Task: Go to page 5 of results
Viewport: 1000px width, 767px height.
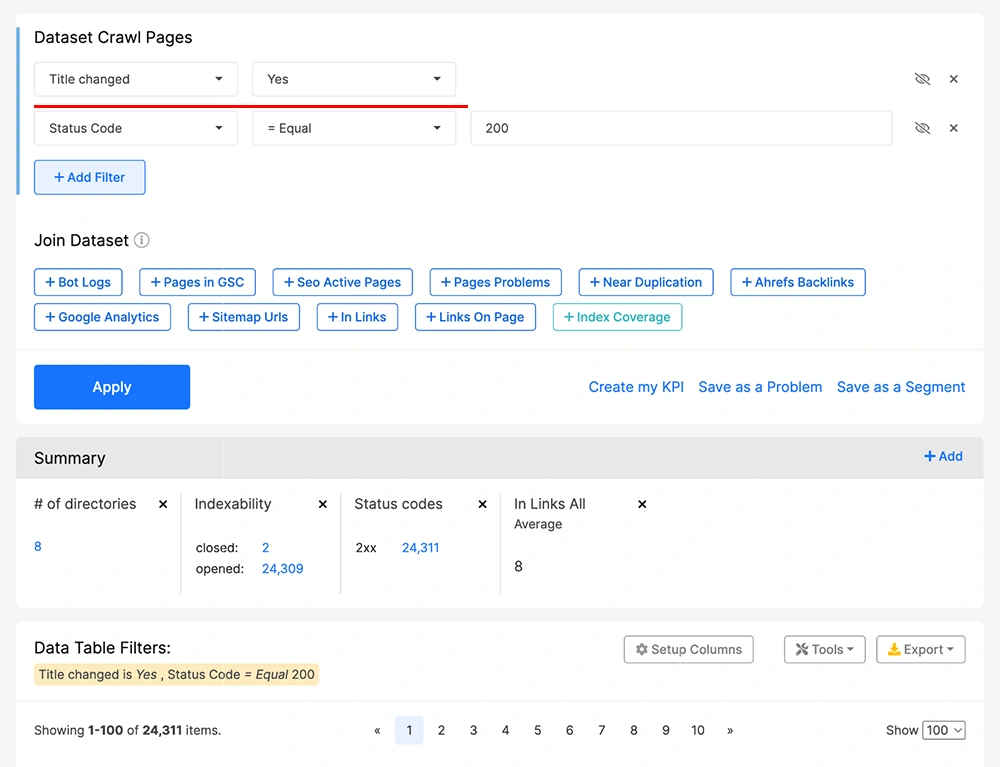Action: click(537, 730)
